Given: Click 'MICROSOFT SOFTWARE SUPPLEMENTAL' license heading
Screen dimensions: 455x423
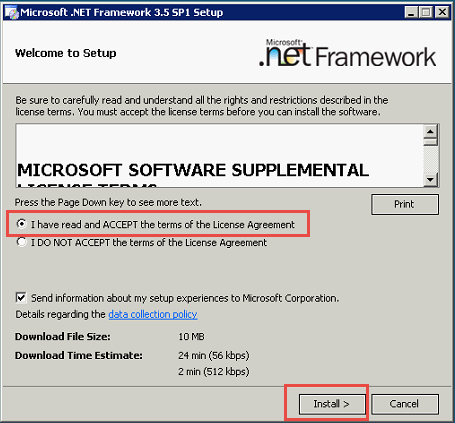Looking at the screenshot, I should click(x=193, y=170).
